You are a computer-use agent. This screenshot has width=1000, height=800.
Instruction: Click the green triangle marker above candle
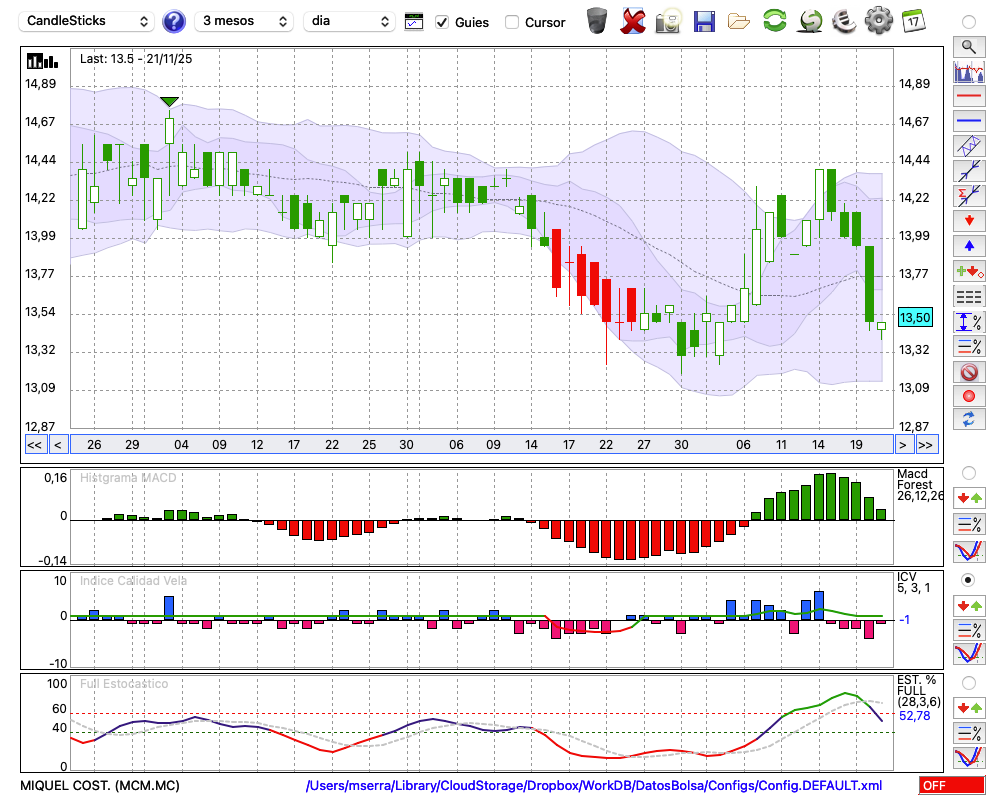click(x=169, y=101)
